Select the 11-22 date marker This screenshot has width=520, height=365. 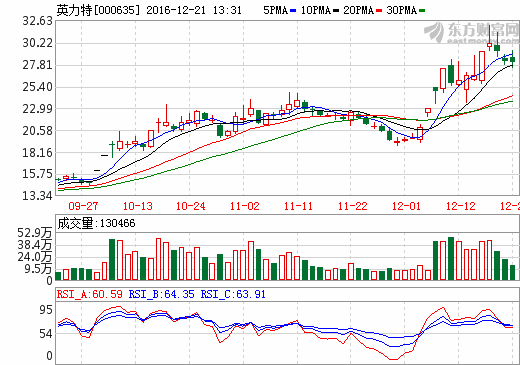pyautogui.click(x=352, y=206)
